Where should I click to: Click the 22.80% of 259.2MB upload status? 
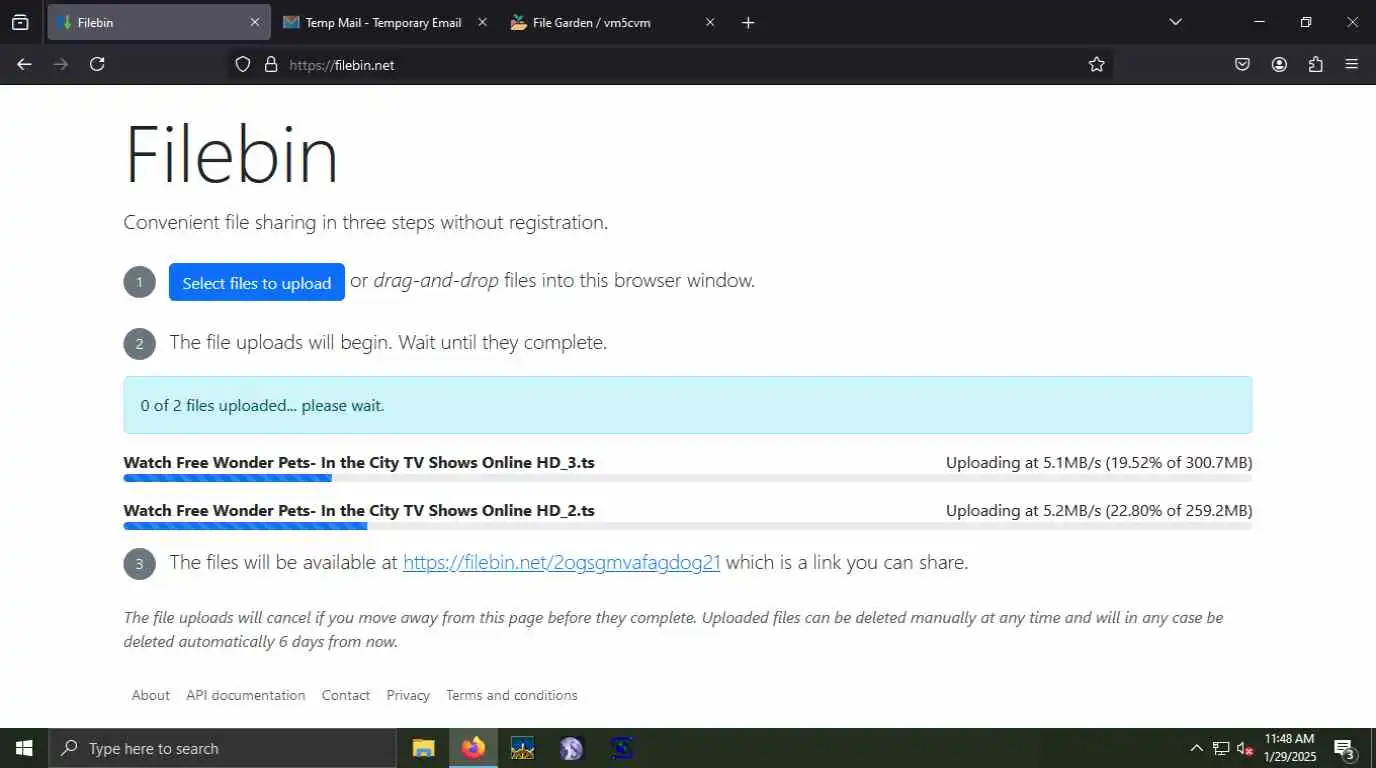tap(1099, 510)
